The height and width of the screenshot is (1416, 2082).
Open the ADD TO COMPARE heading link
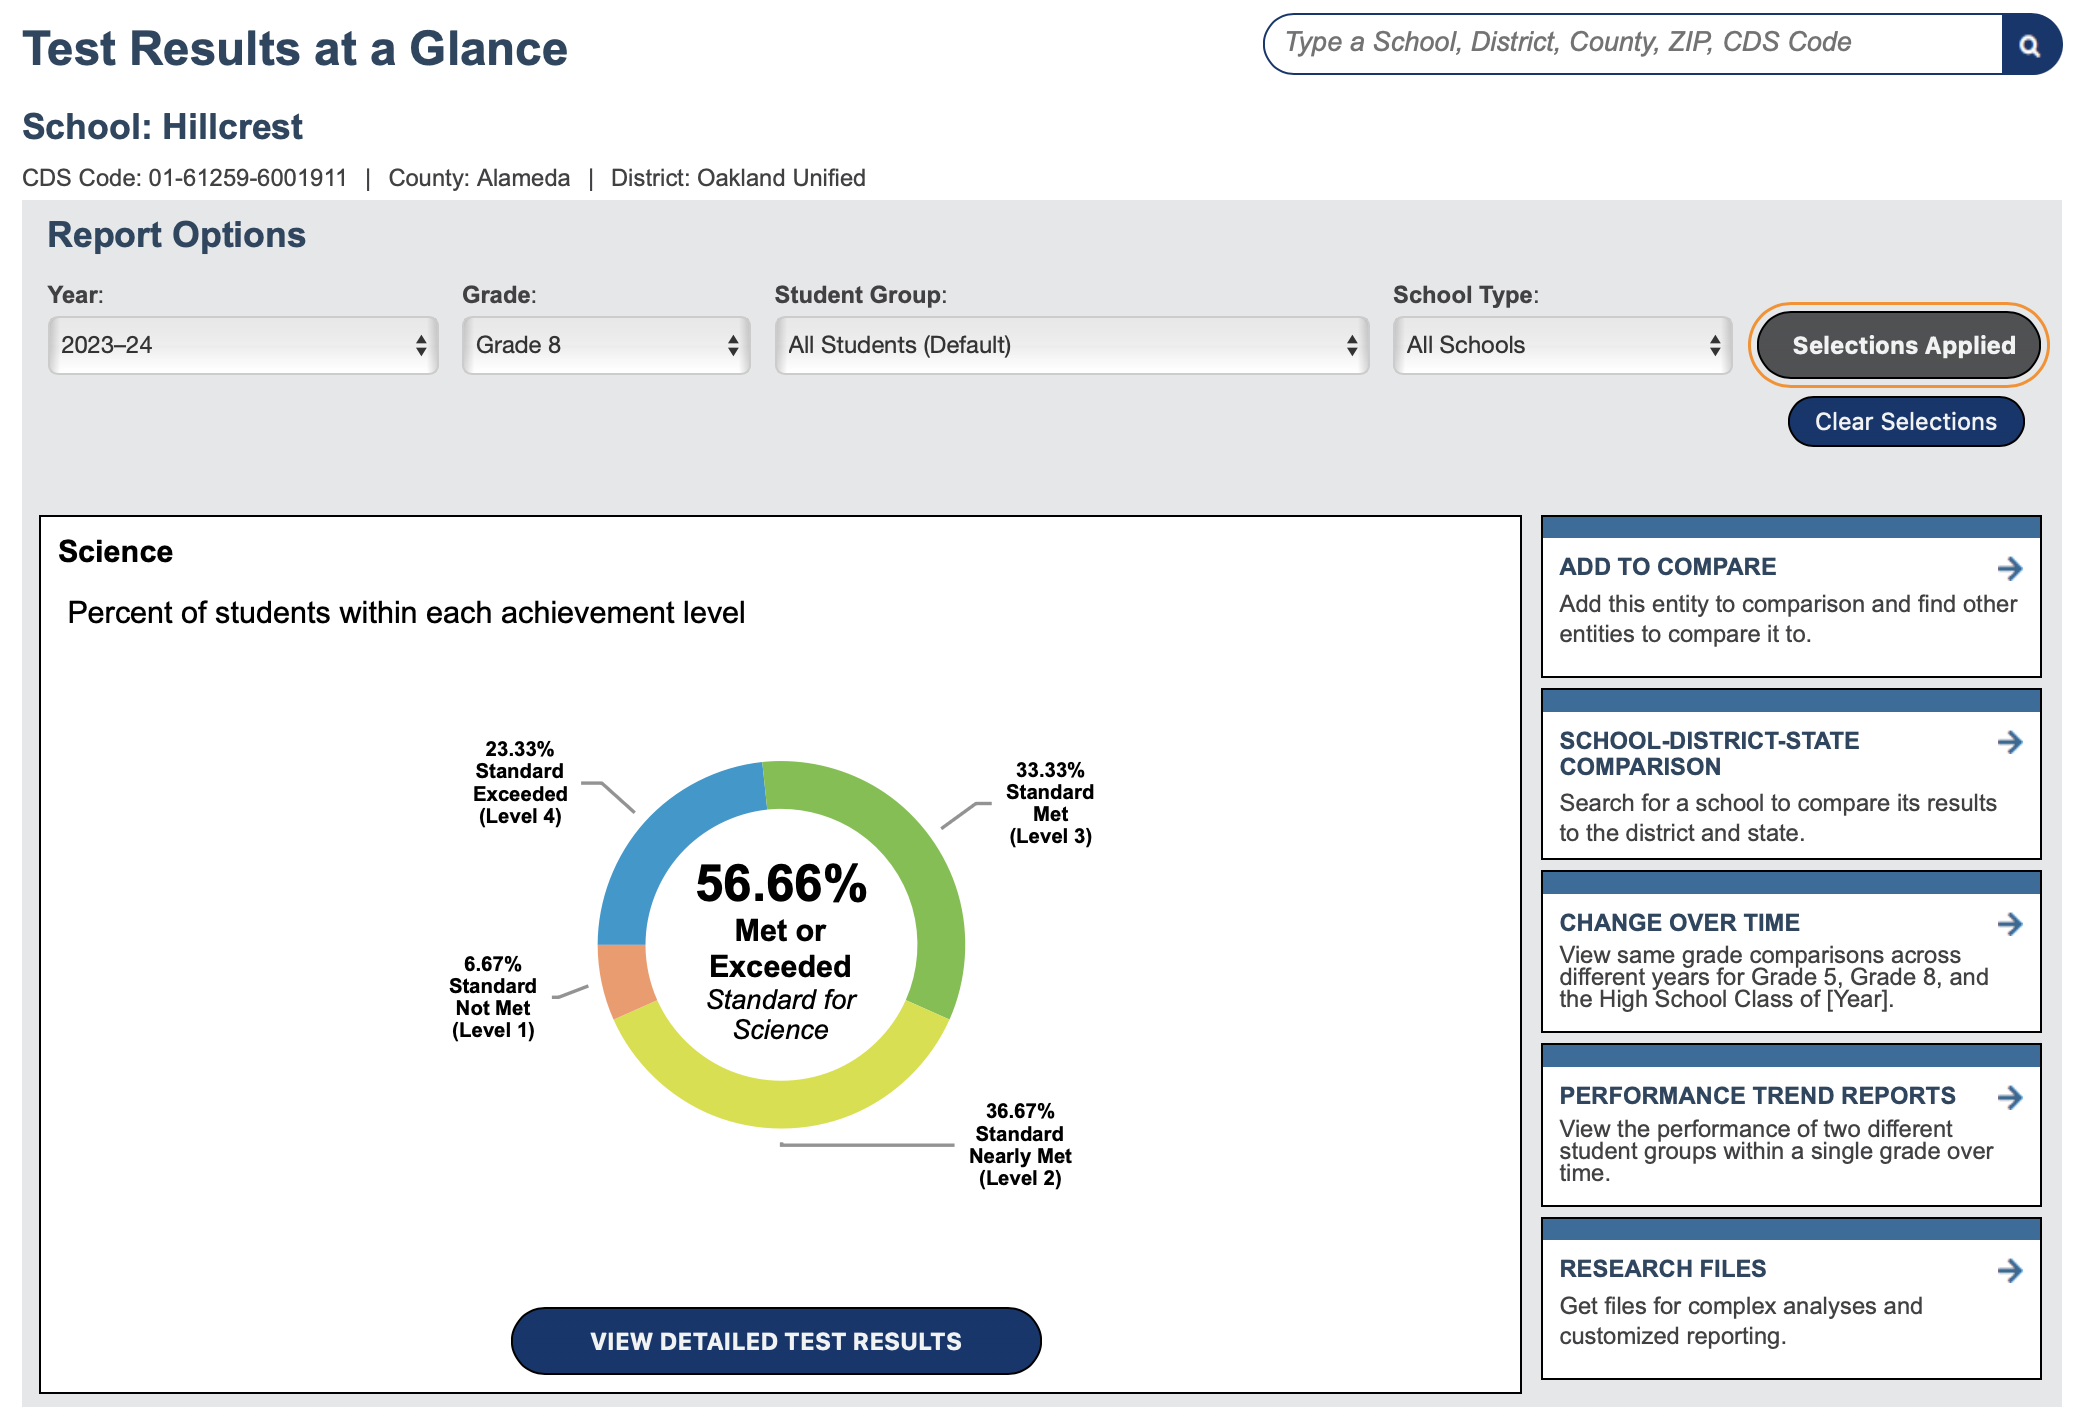coord(1667,567)
